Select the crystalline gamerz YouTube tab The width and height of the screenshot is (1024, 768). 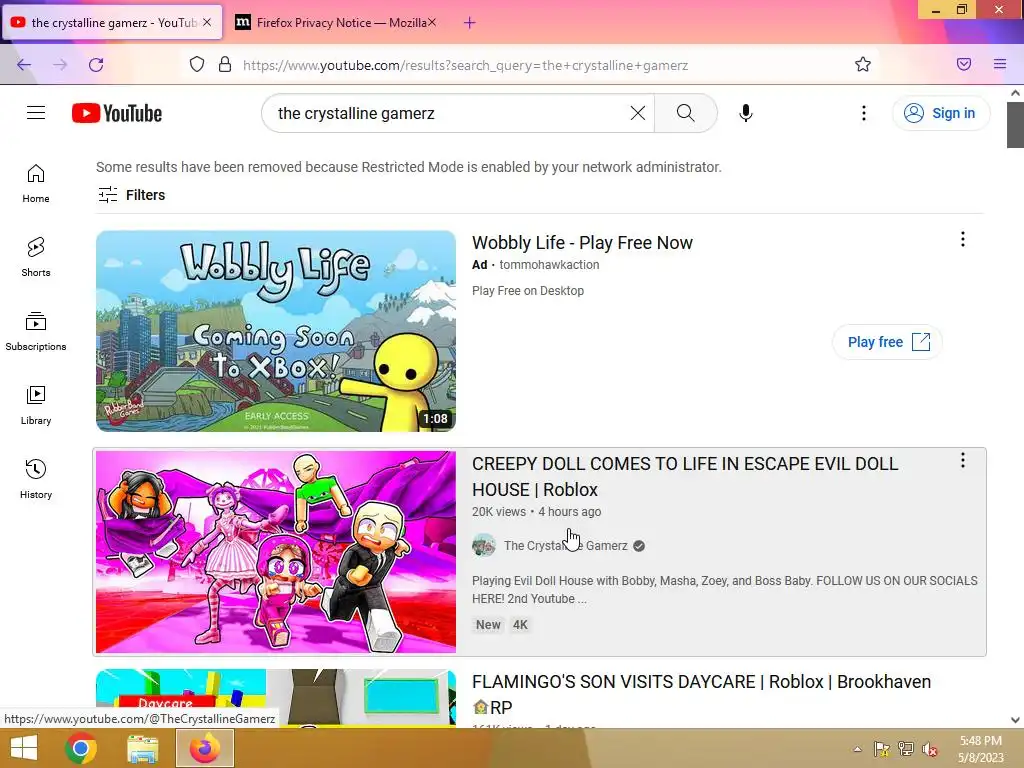[x=112, y=23]
